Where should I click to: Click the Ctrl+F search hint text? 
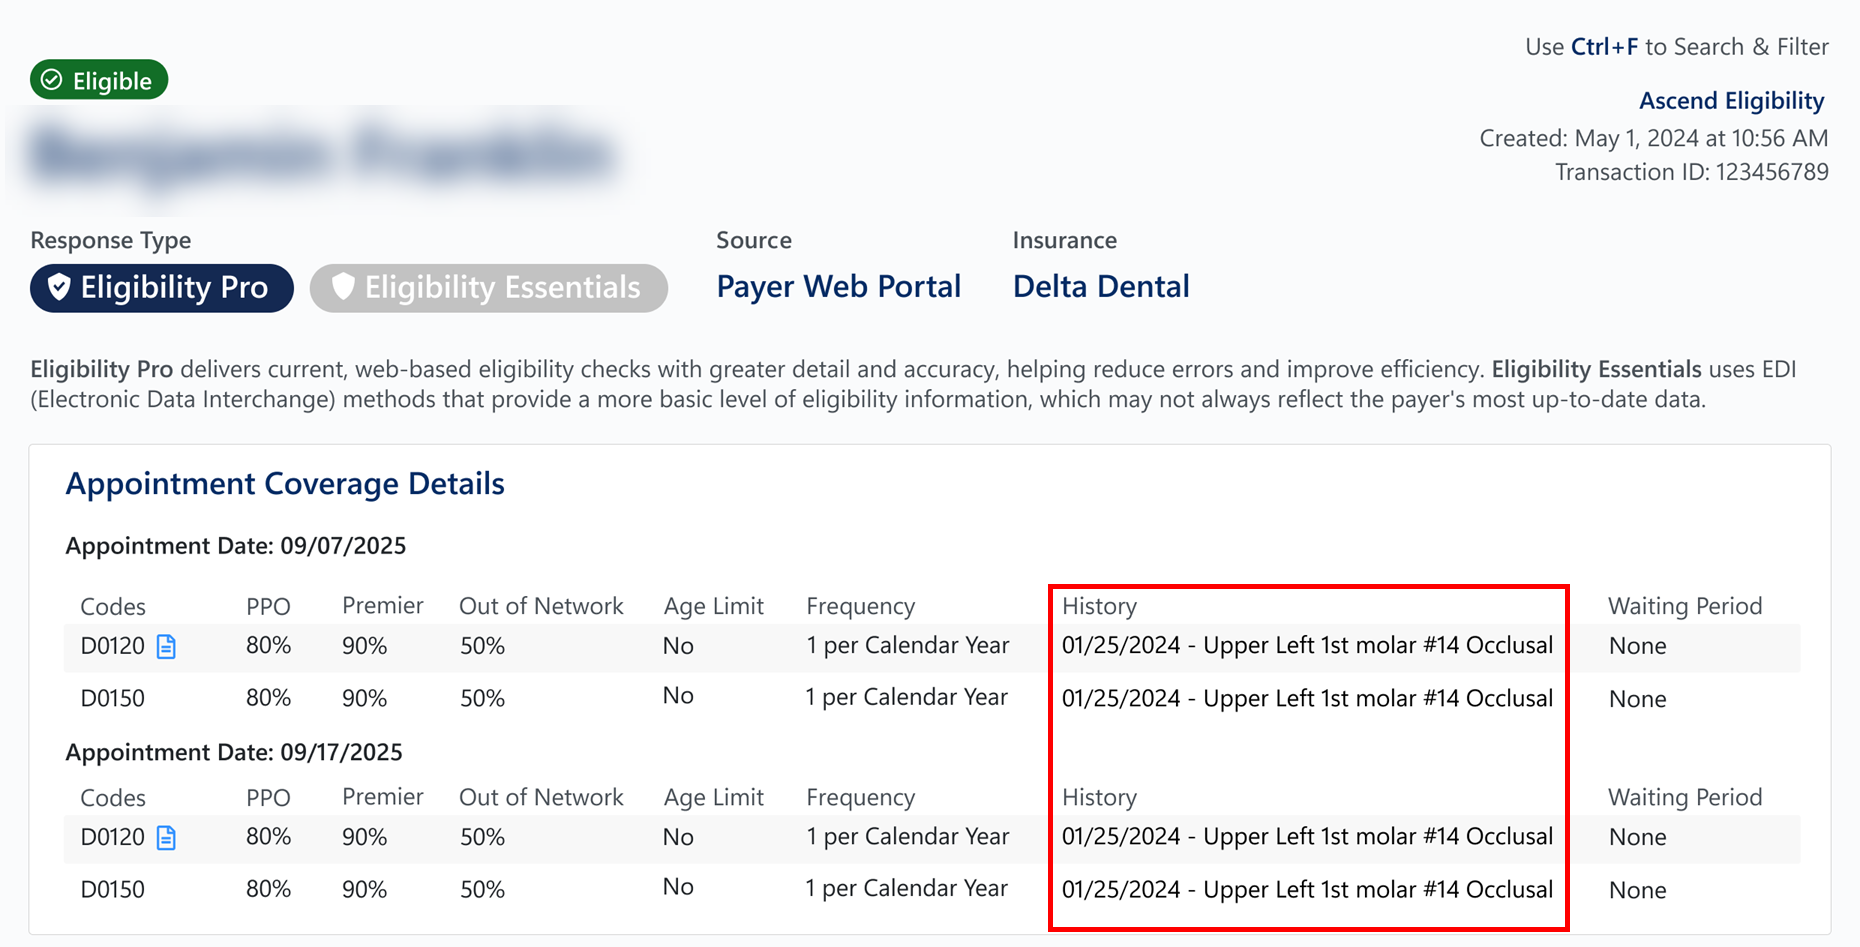click(x=1676, y=47)
